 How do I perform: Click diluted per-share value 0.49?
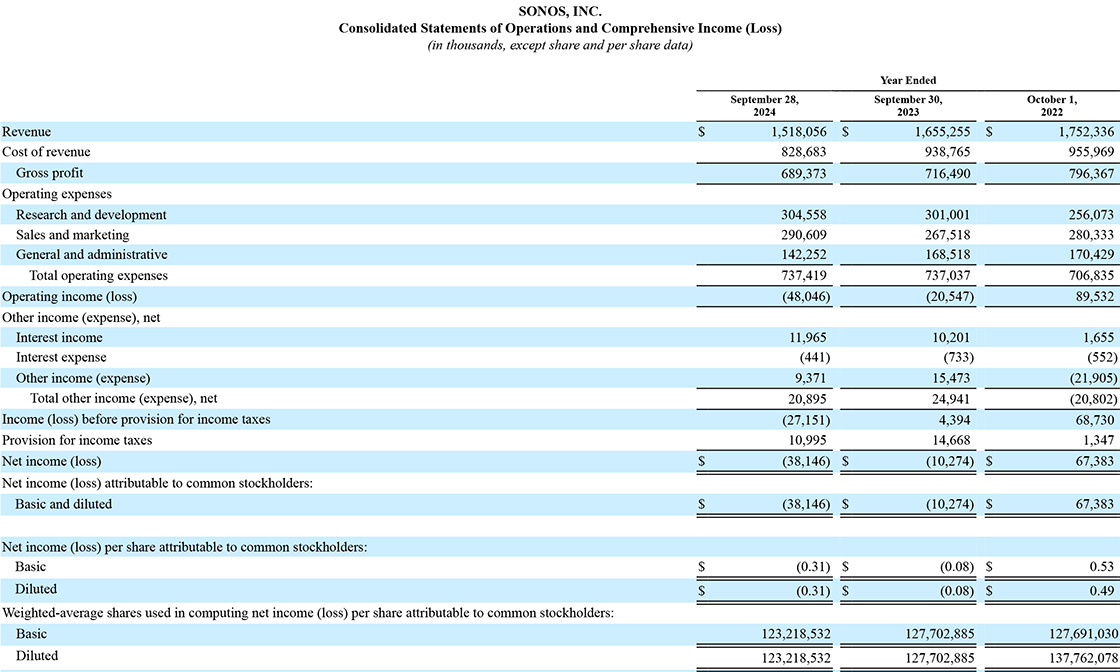tap(1101, 591)
